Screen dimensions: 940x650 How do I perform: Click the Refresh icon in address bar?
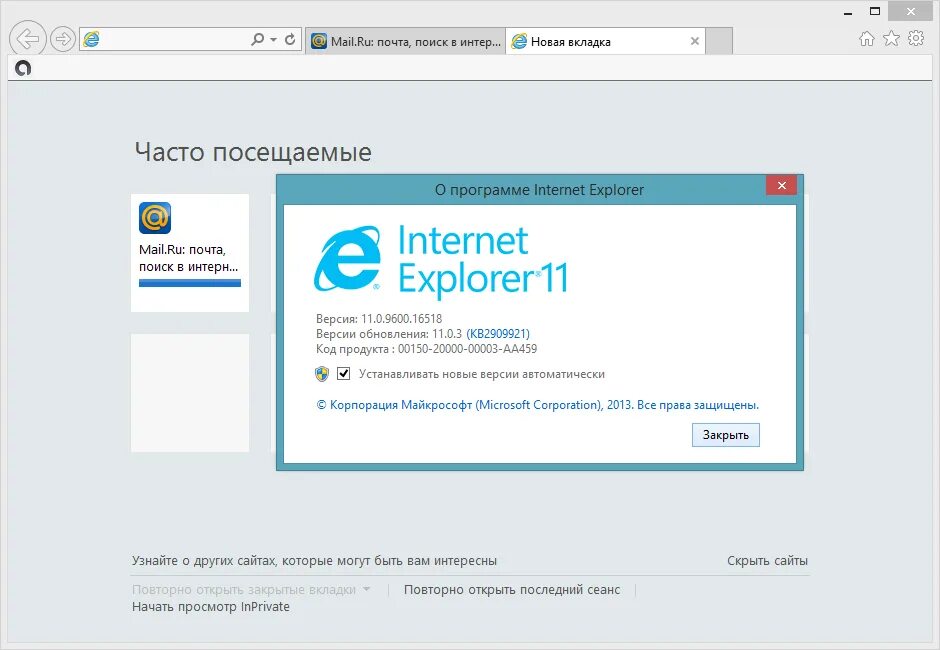coord(290,40)
